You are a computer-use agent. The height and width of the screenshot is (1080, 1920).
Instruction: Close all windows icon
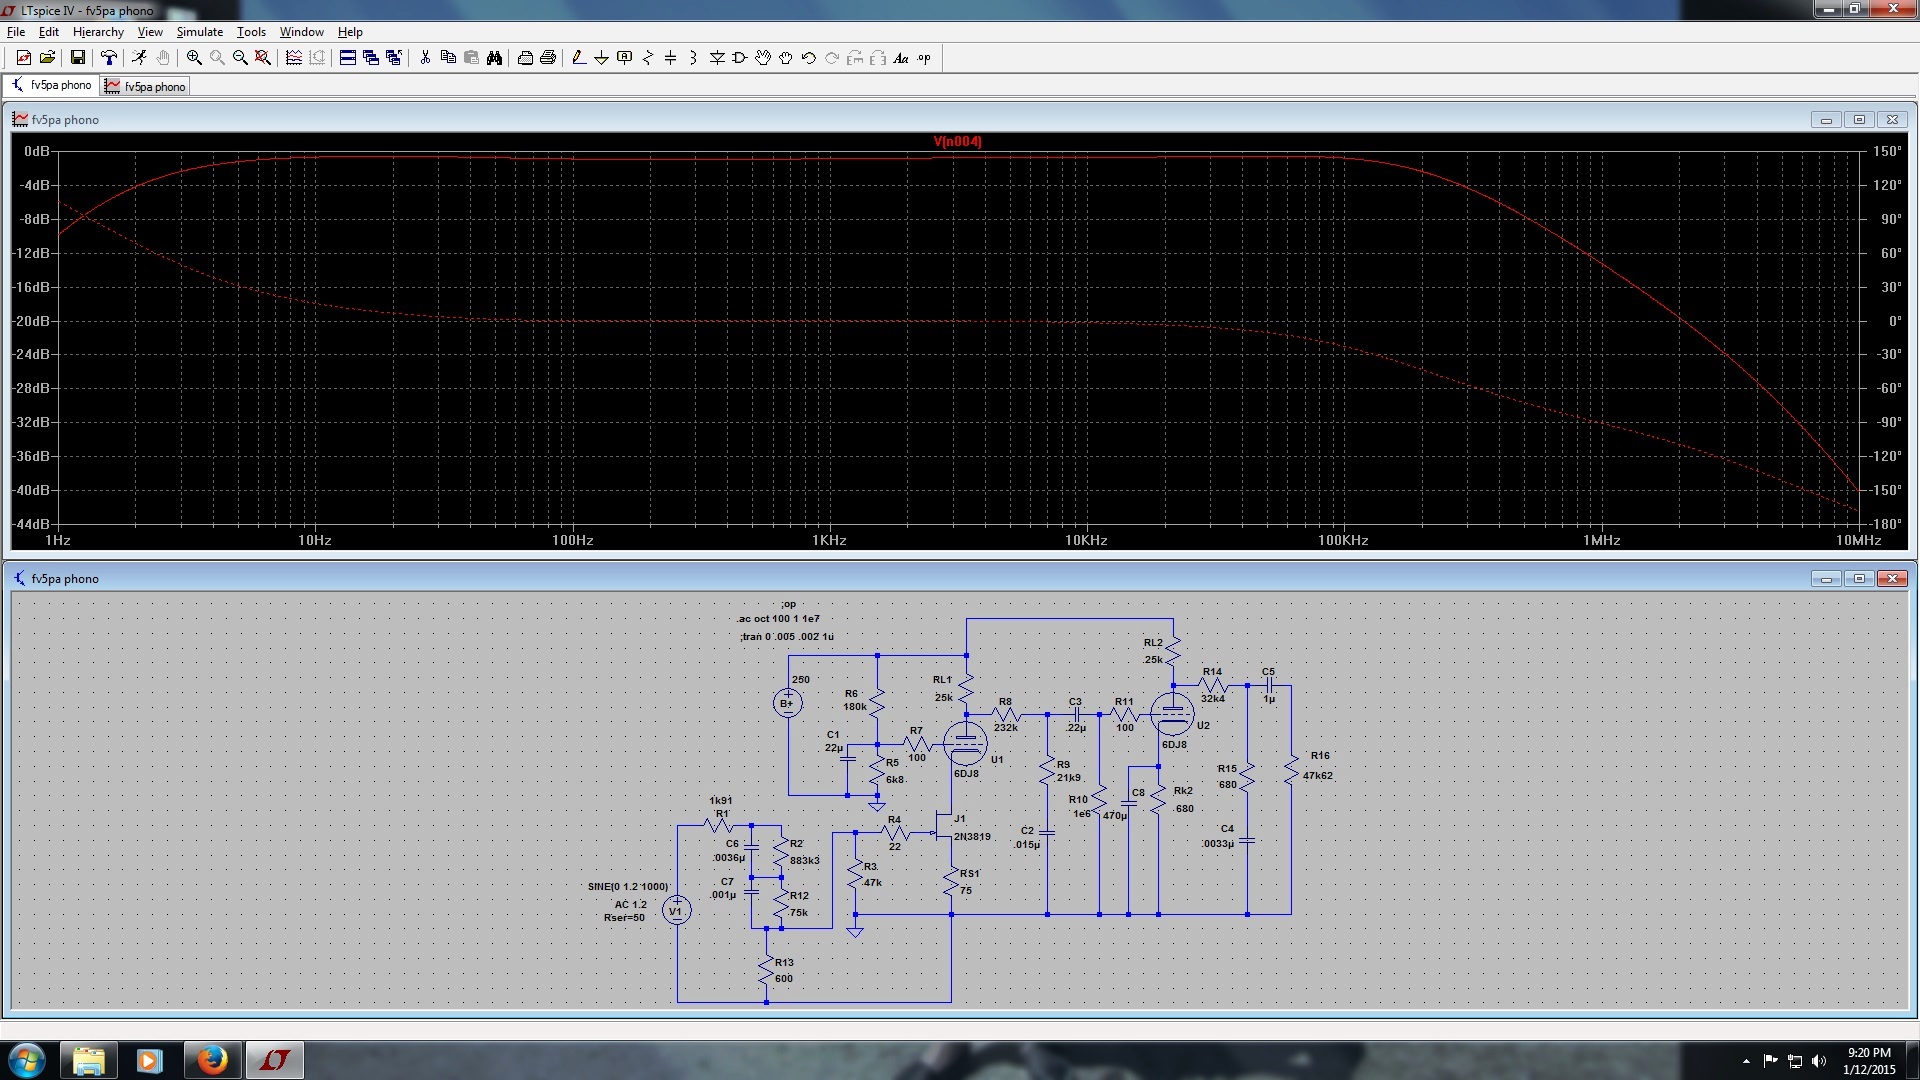394,58
